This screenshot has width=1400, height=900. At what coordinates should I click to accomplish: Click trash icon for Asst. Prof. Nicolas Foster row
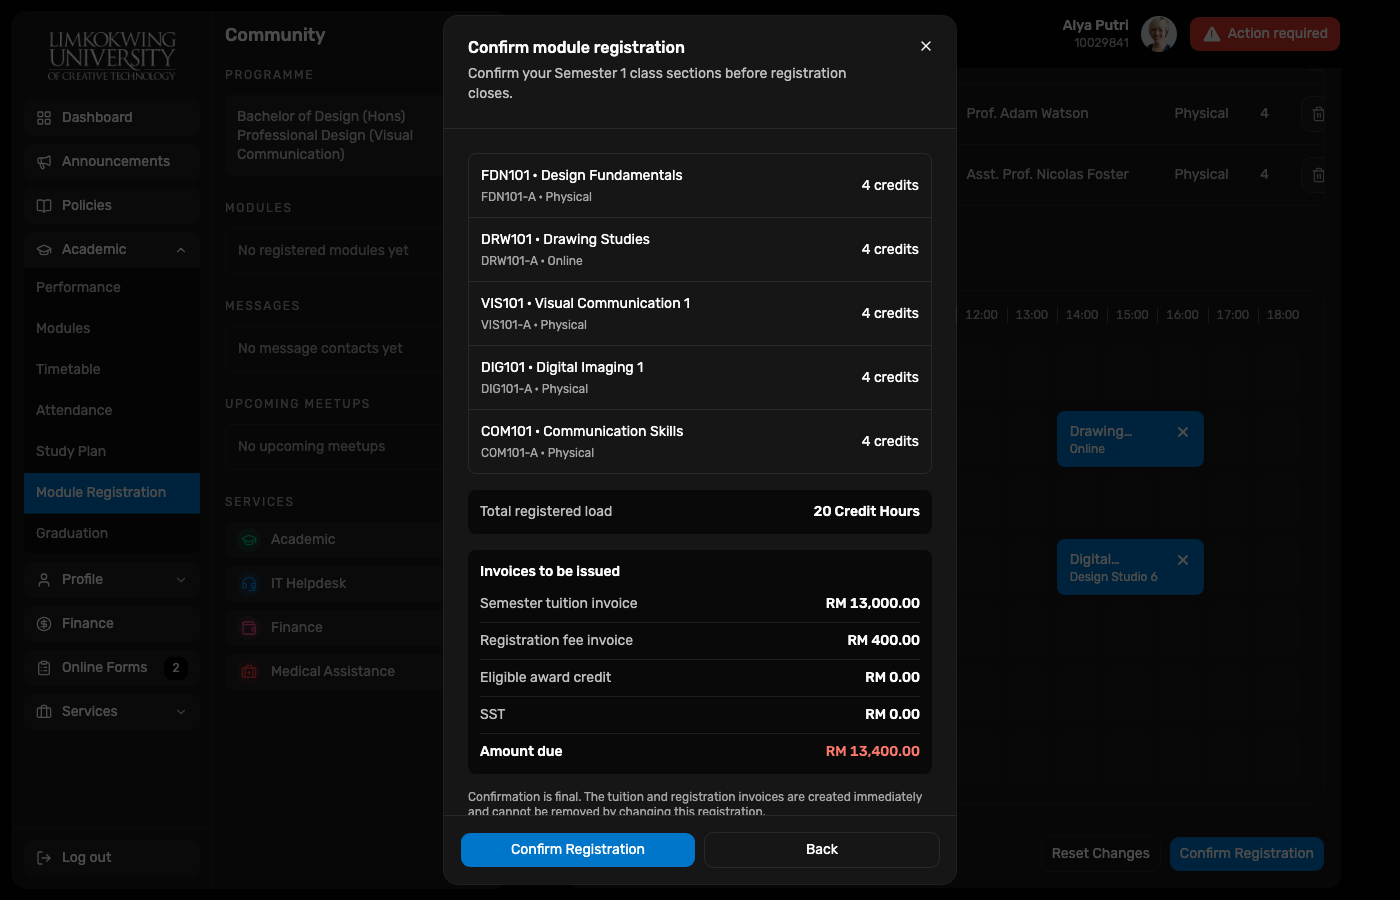coord(1319,175)
